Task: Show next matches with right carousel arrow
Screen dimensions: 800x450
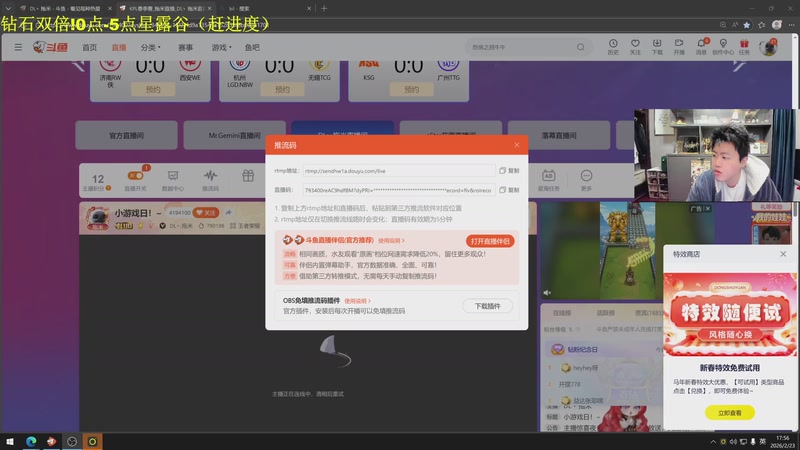Action: point(739,64)
